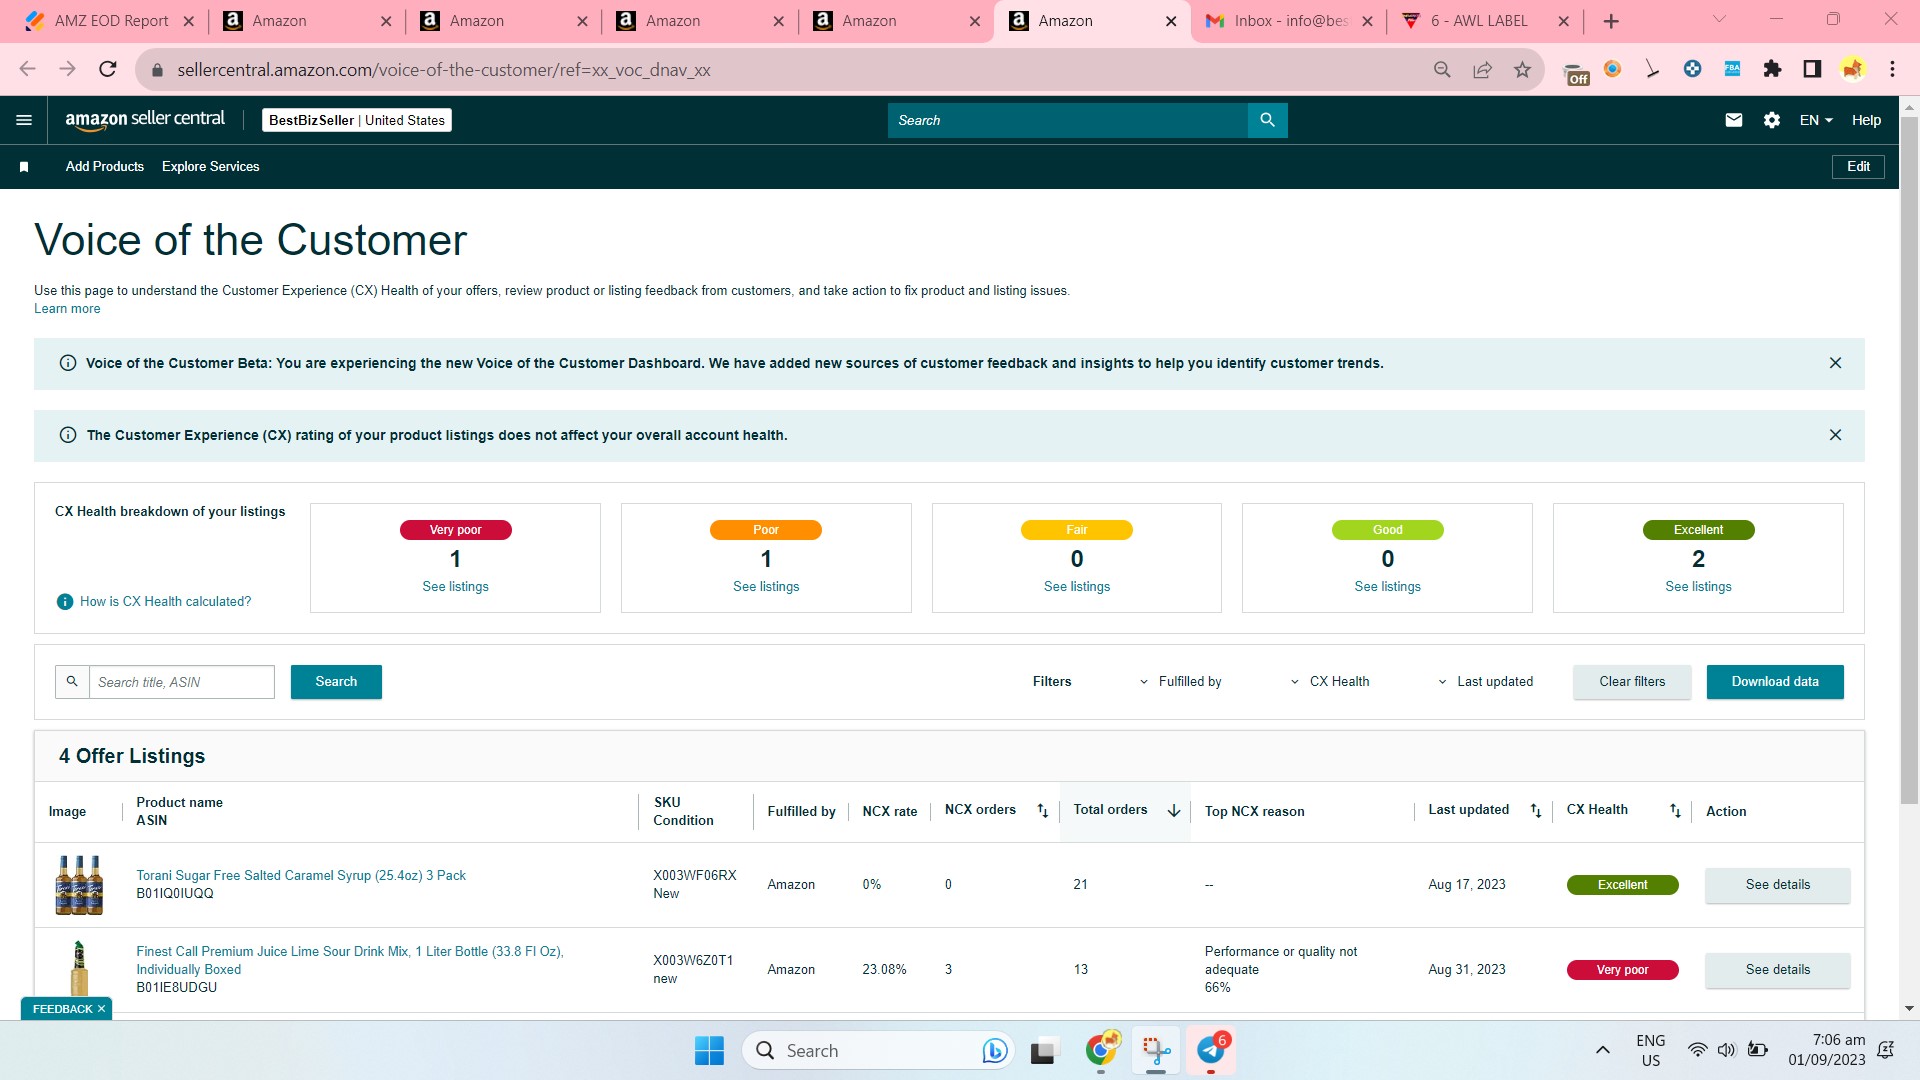Bookmark this page with the star icon
The width and height of the screenshot is (1920, 1080).
(1522, 69)
